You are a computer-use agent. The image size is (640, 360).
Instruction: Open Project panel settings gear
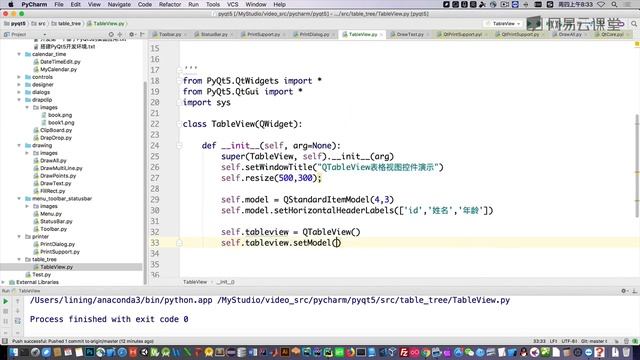tap(131, 35)
